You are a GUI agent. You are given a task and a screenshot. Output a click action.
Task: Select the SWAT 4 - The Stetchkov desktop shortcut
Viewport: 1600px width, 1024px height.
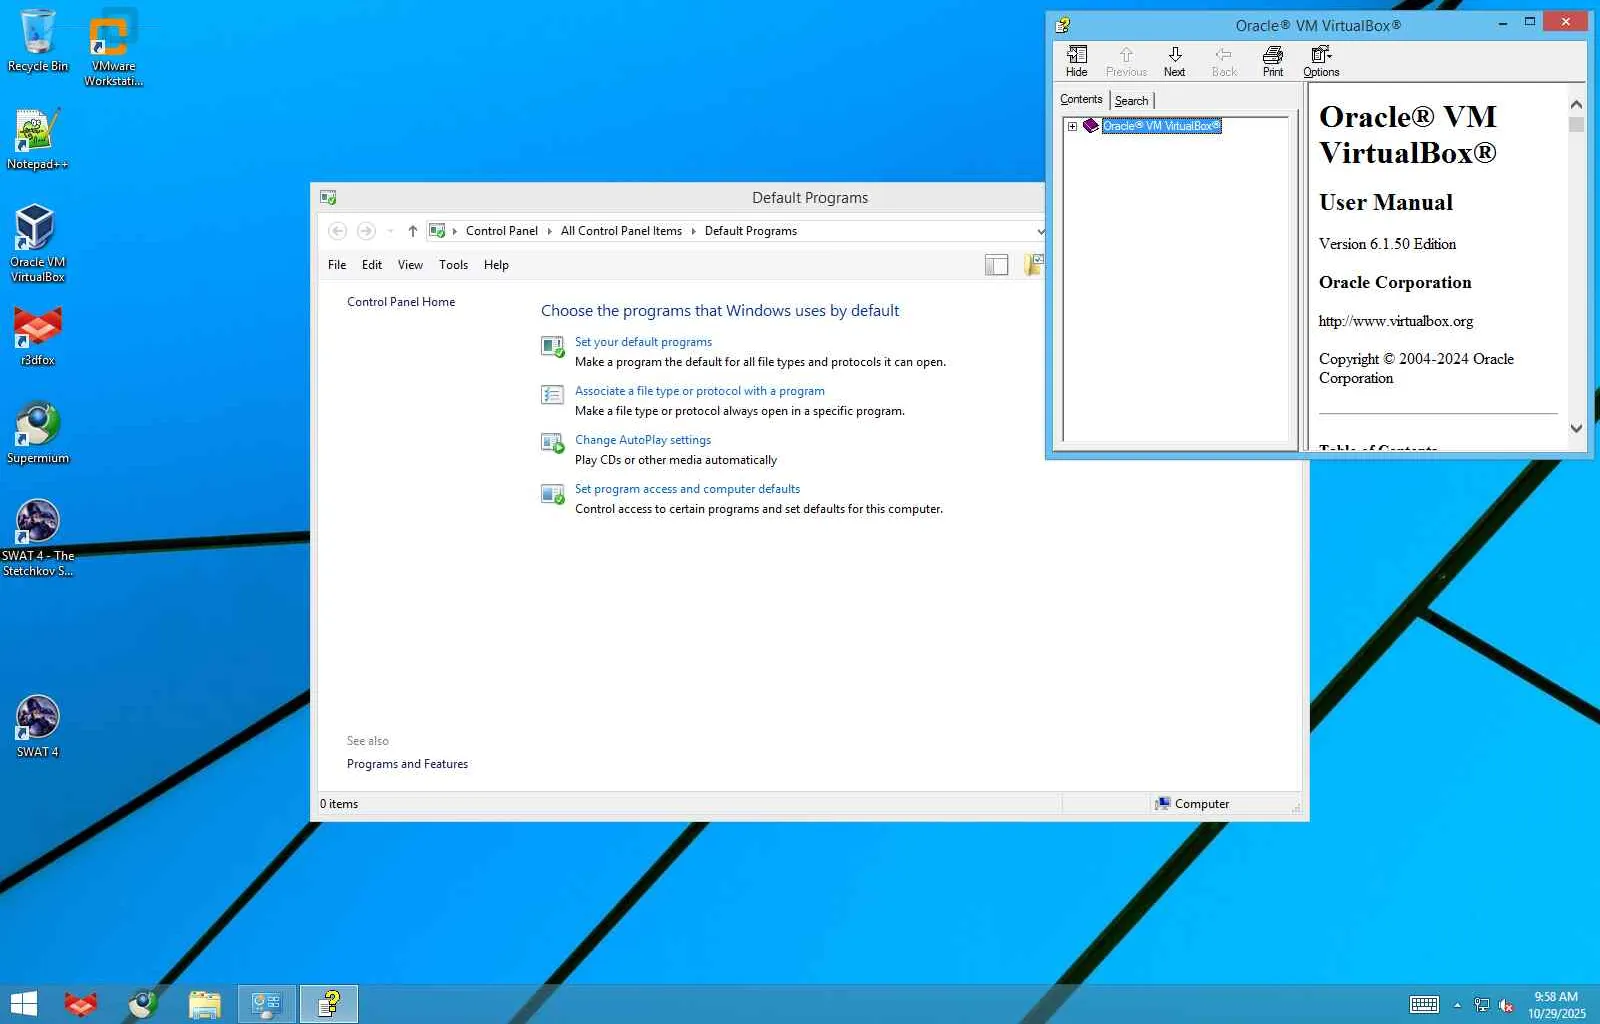pos(38,538)
